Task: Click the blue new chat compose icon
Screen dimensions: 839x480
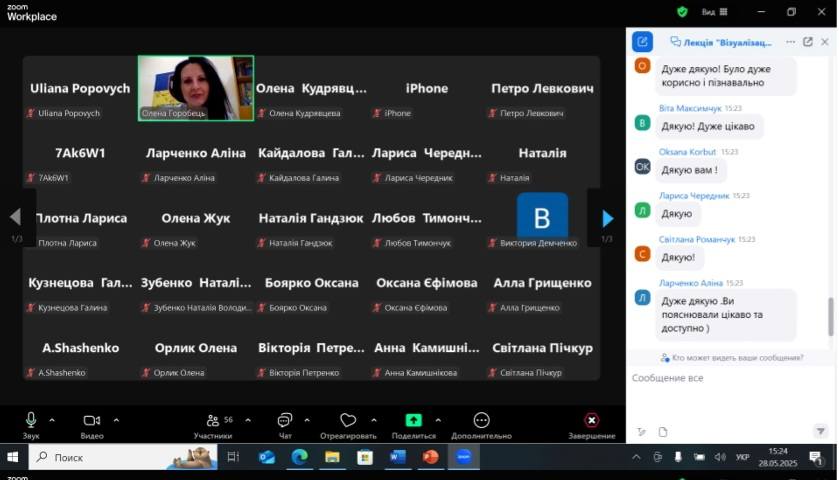Action: tap(642, 42)
